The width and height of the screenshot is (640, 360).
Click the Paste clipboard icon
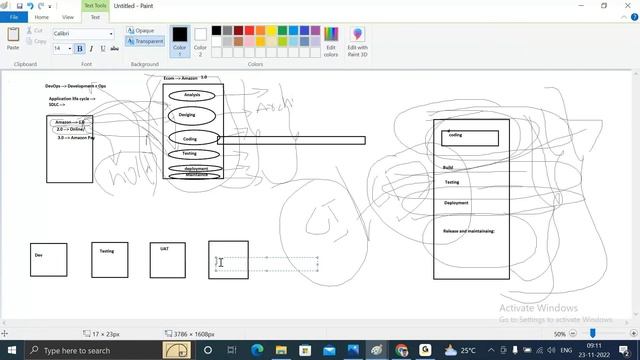[x=13, y=34]
